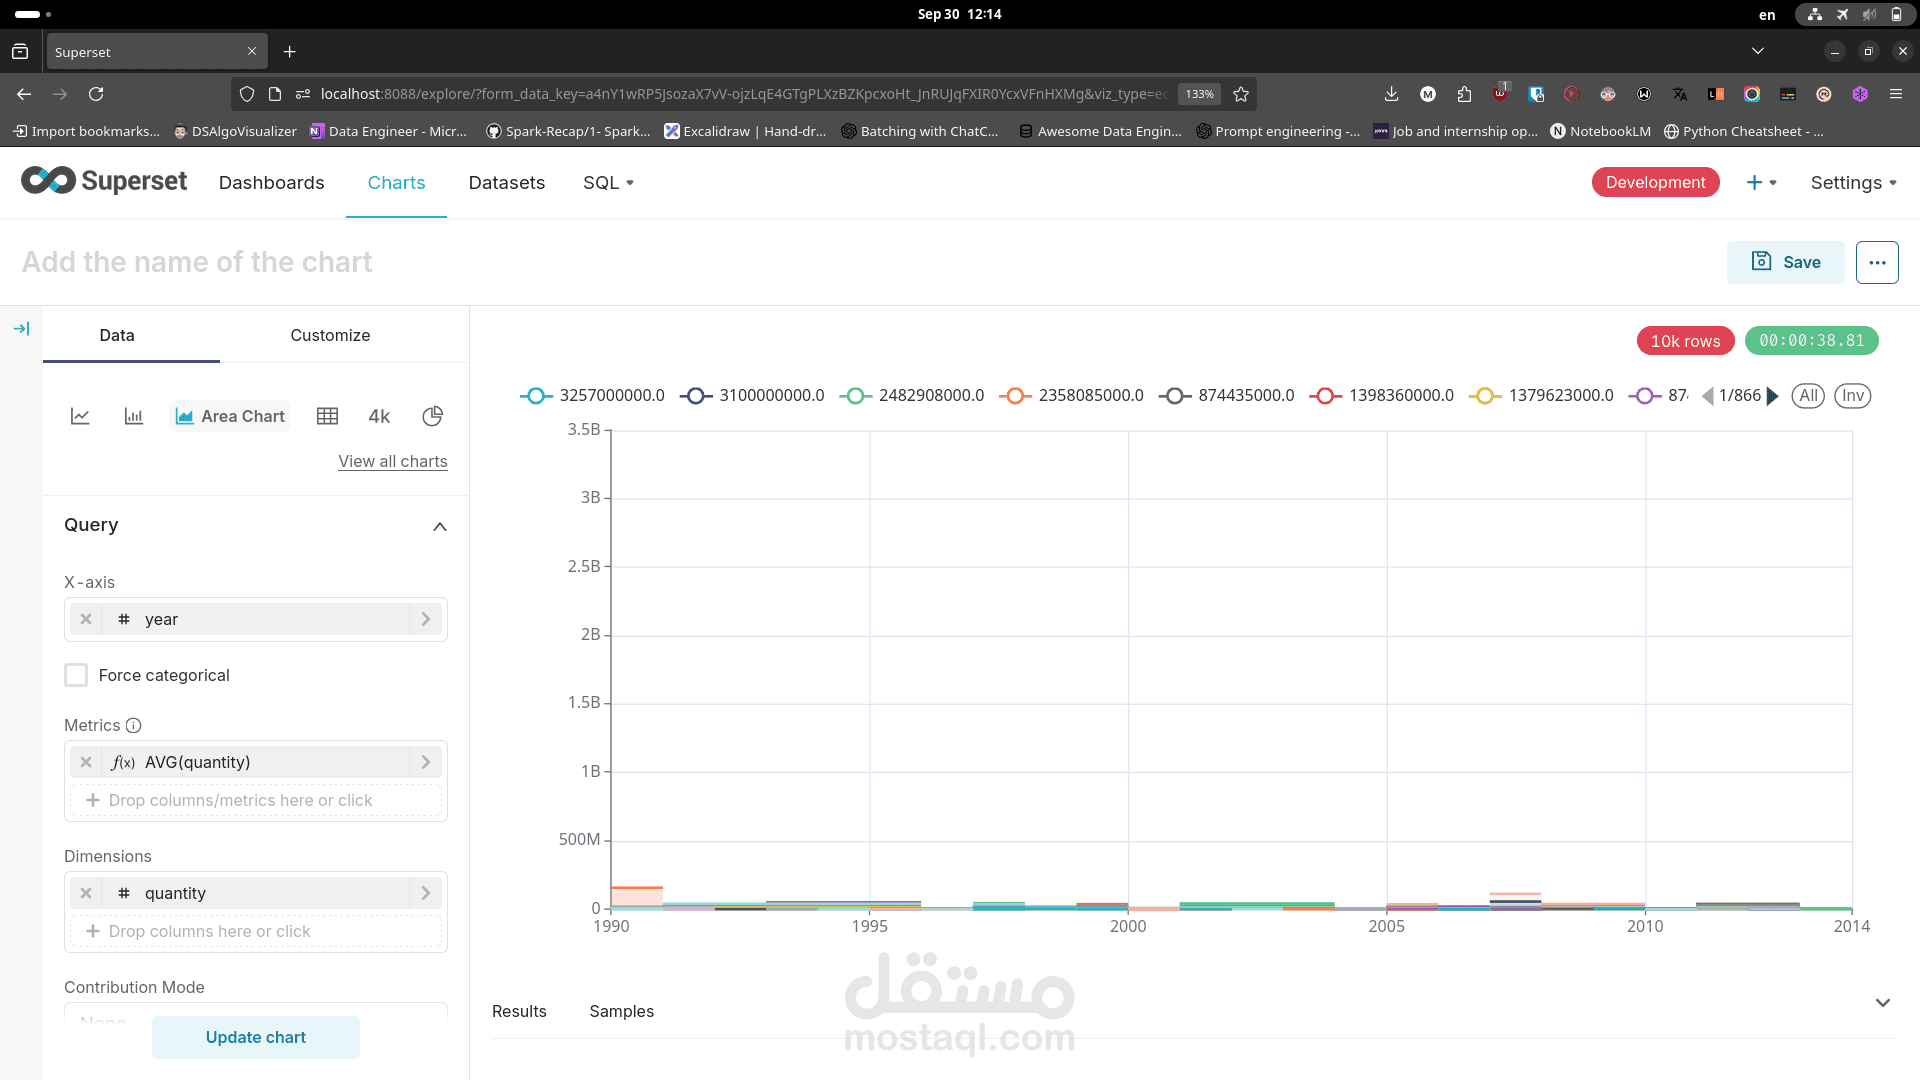Expand the AVG(quantity) metric options
The image size is (1920, 1080).
click(426, 762)
